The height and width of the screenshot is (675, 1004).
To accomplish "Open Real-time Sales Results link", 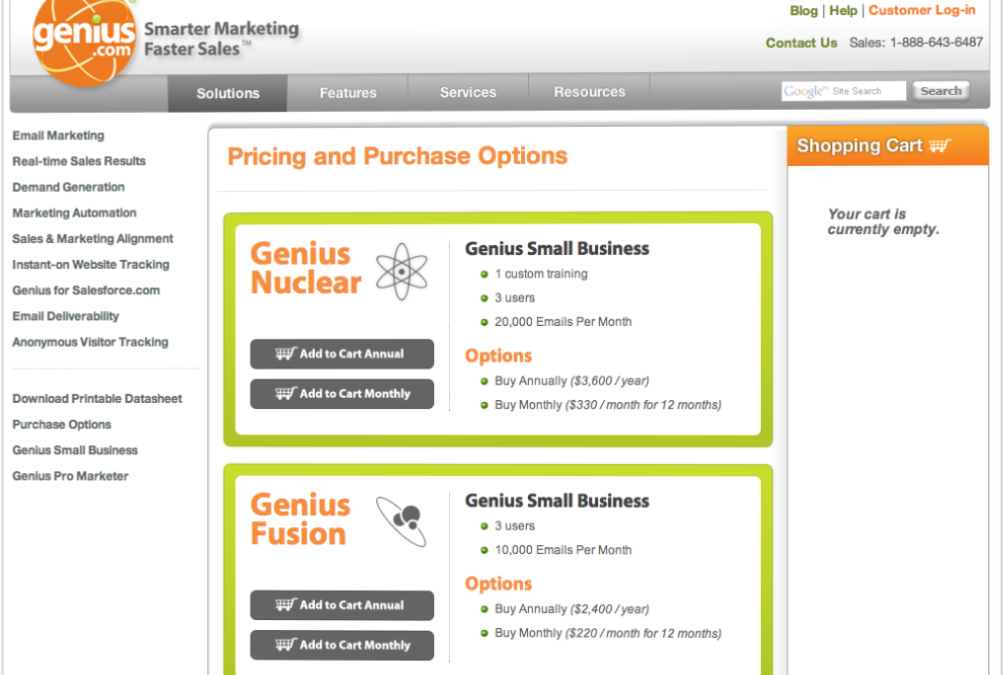I will [x=79, y=161].
